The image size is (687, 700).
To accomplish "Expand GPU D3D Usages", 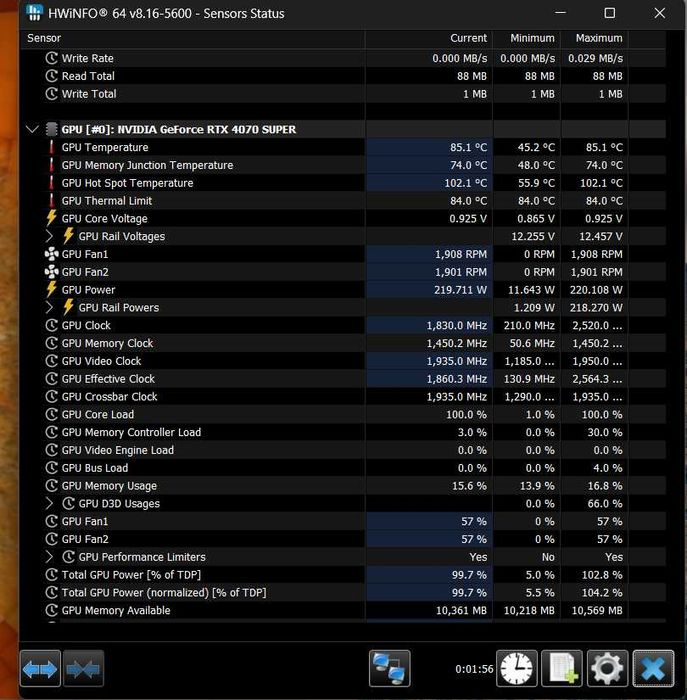I will tap(49, 504).
